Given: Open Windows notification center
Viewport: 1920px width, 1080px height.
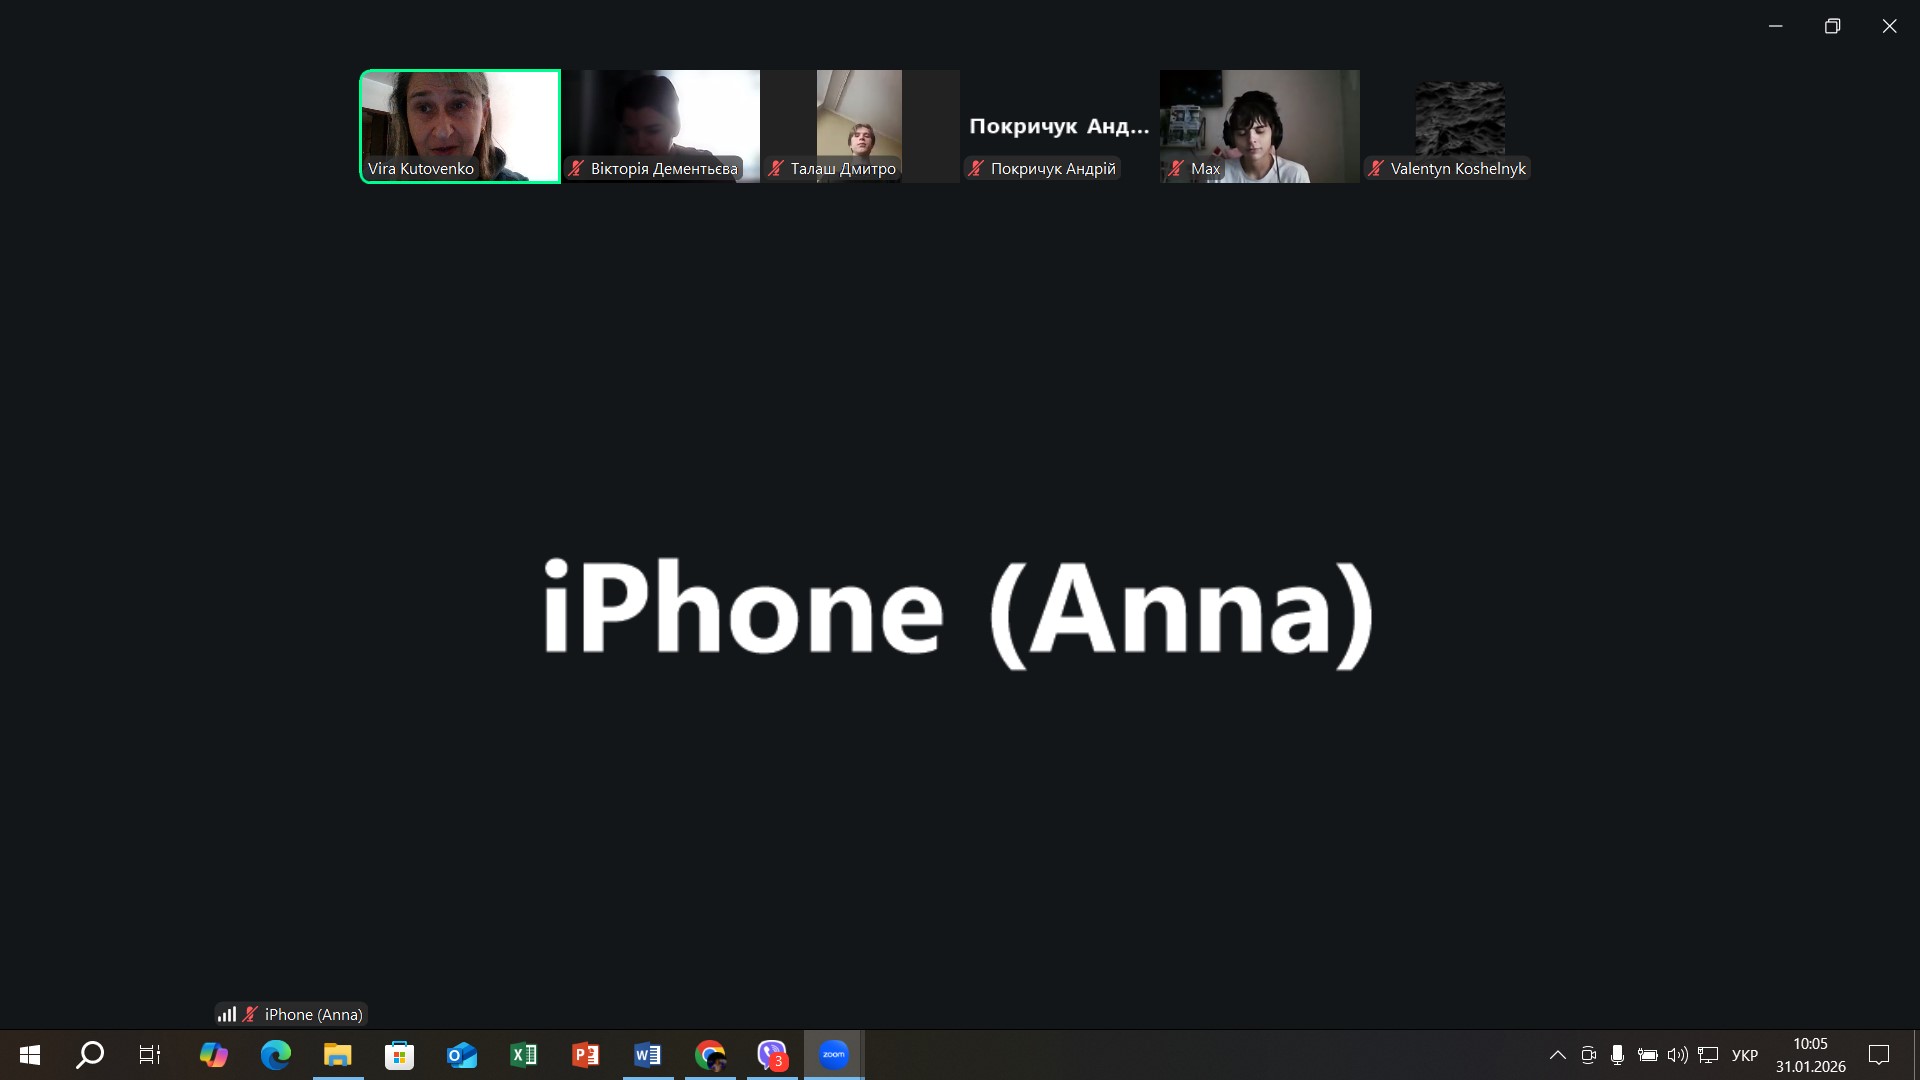Looking at the screenshot, I should click(1878, 1054).
